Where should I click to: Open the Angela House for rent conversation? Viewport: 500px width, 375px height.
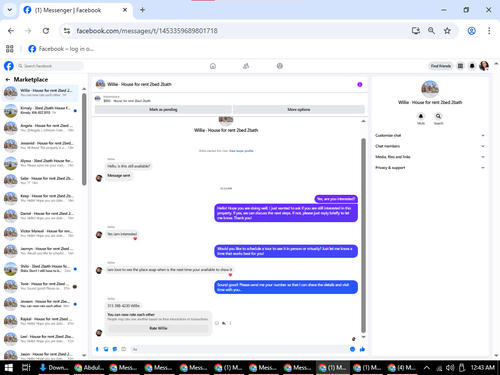40,128
